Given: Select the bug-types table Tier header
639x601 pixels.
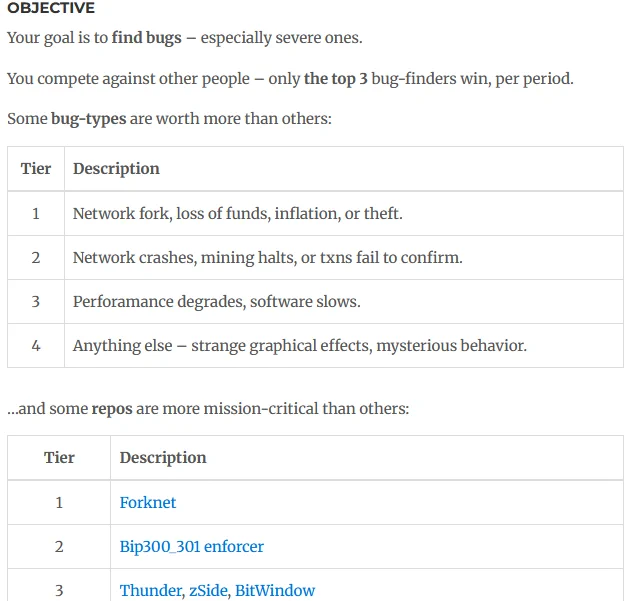Looking at the screenshot, I should (x=36, y=169).
